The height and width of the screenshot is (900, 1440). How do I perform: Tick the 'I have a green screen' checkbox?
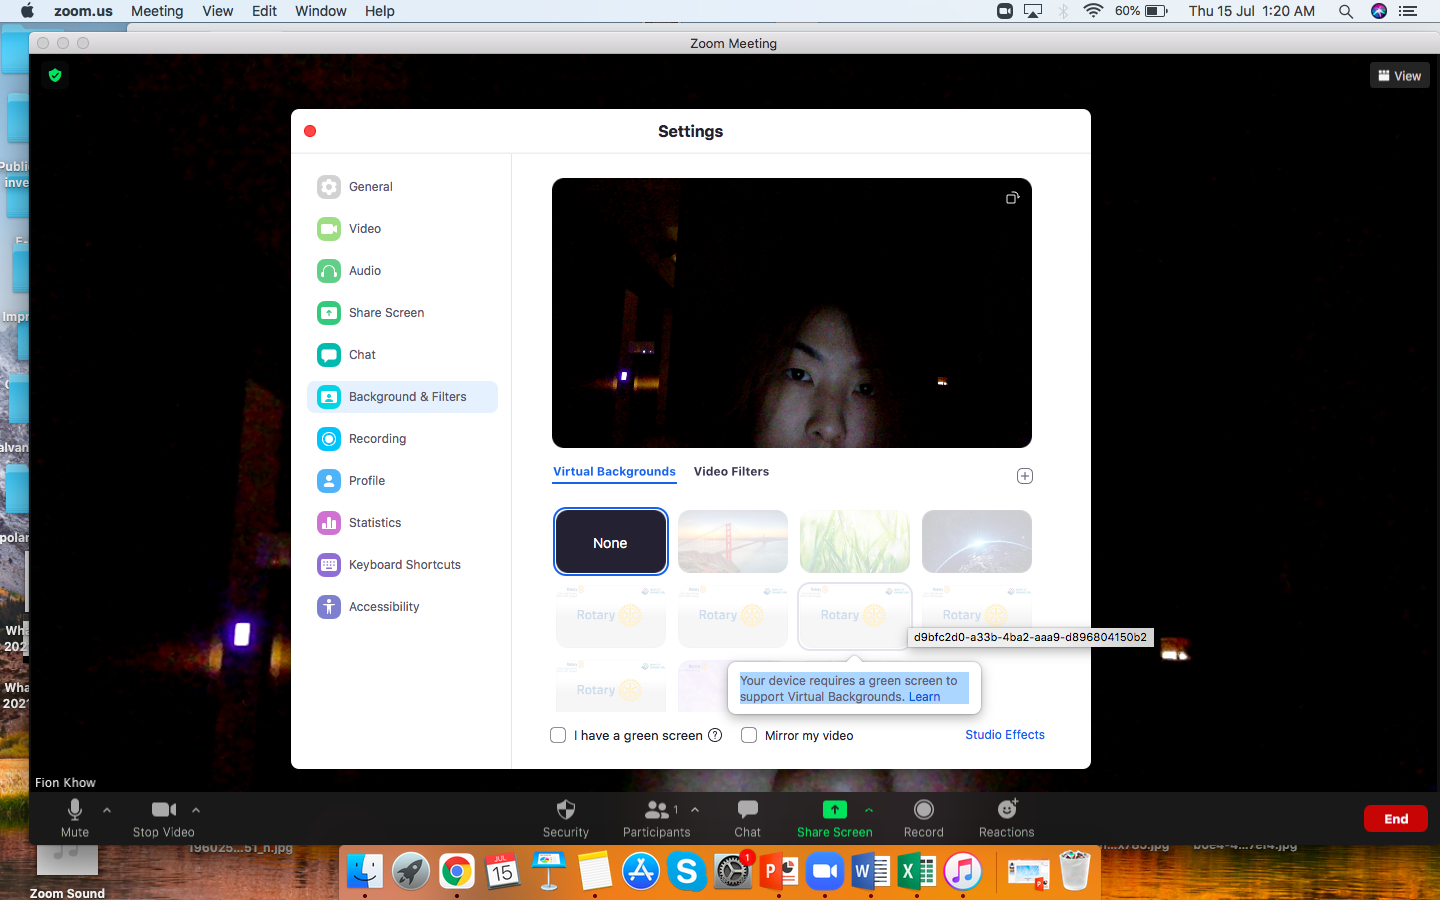coord(558,735)
